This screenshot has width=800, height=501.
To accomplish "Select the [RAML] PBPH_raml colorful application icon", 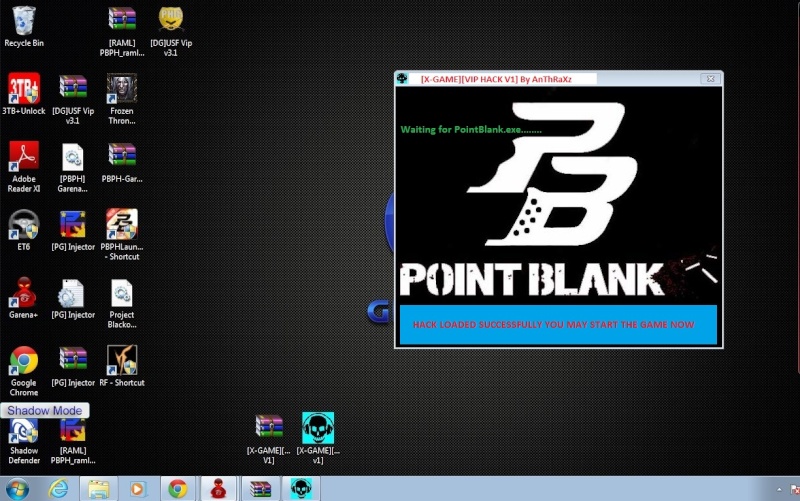I will pos(73,430).
